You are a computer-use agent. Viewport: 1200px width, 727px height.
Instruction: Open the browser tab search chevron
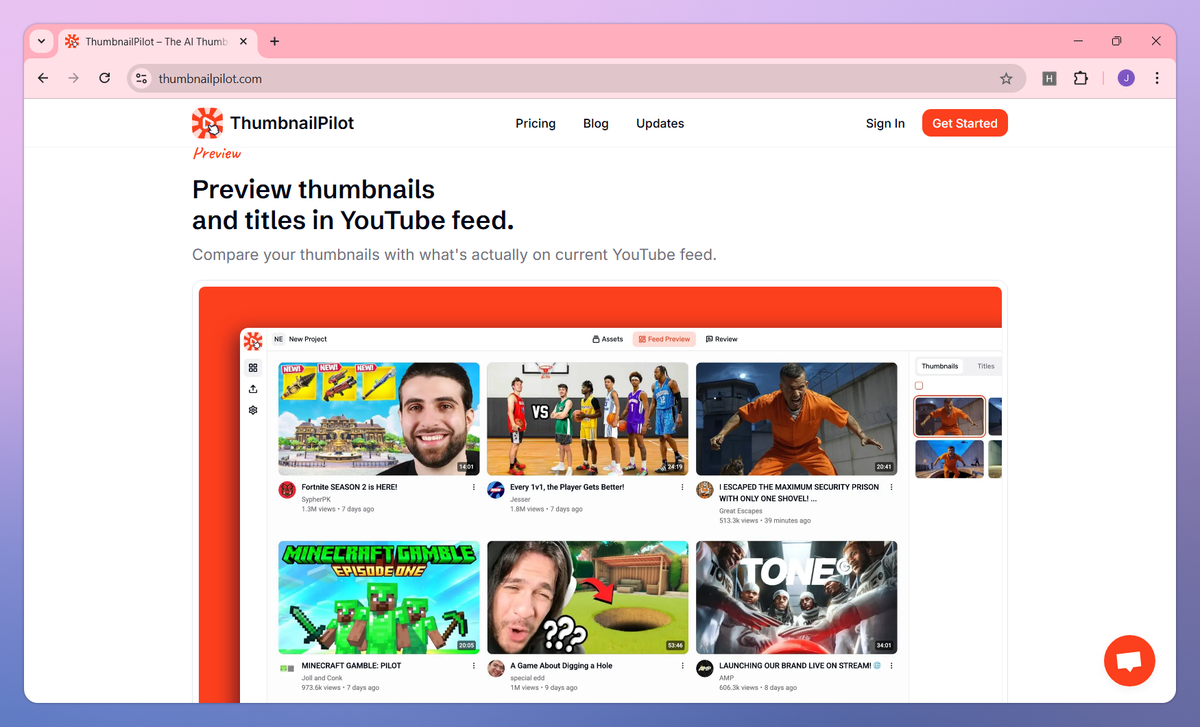[x=40, y=41]
